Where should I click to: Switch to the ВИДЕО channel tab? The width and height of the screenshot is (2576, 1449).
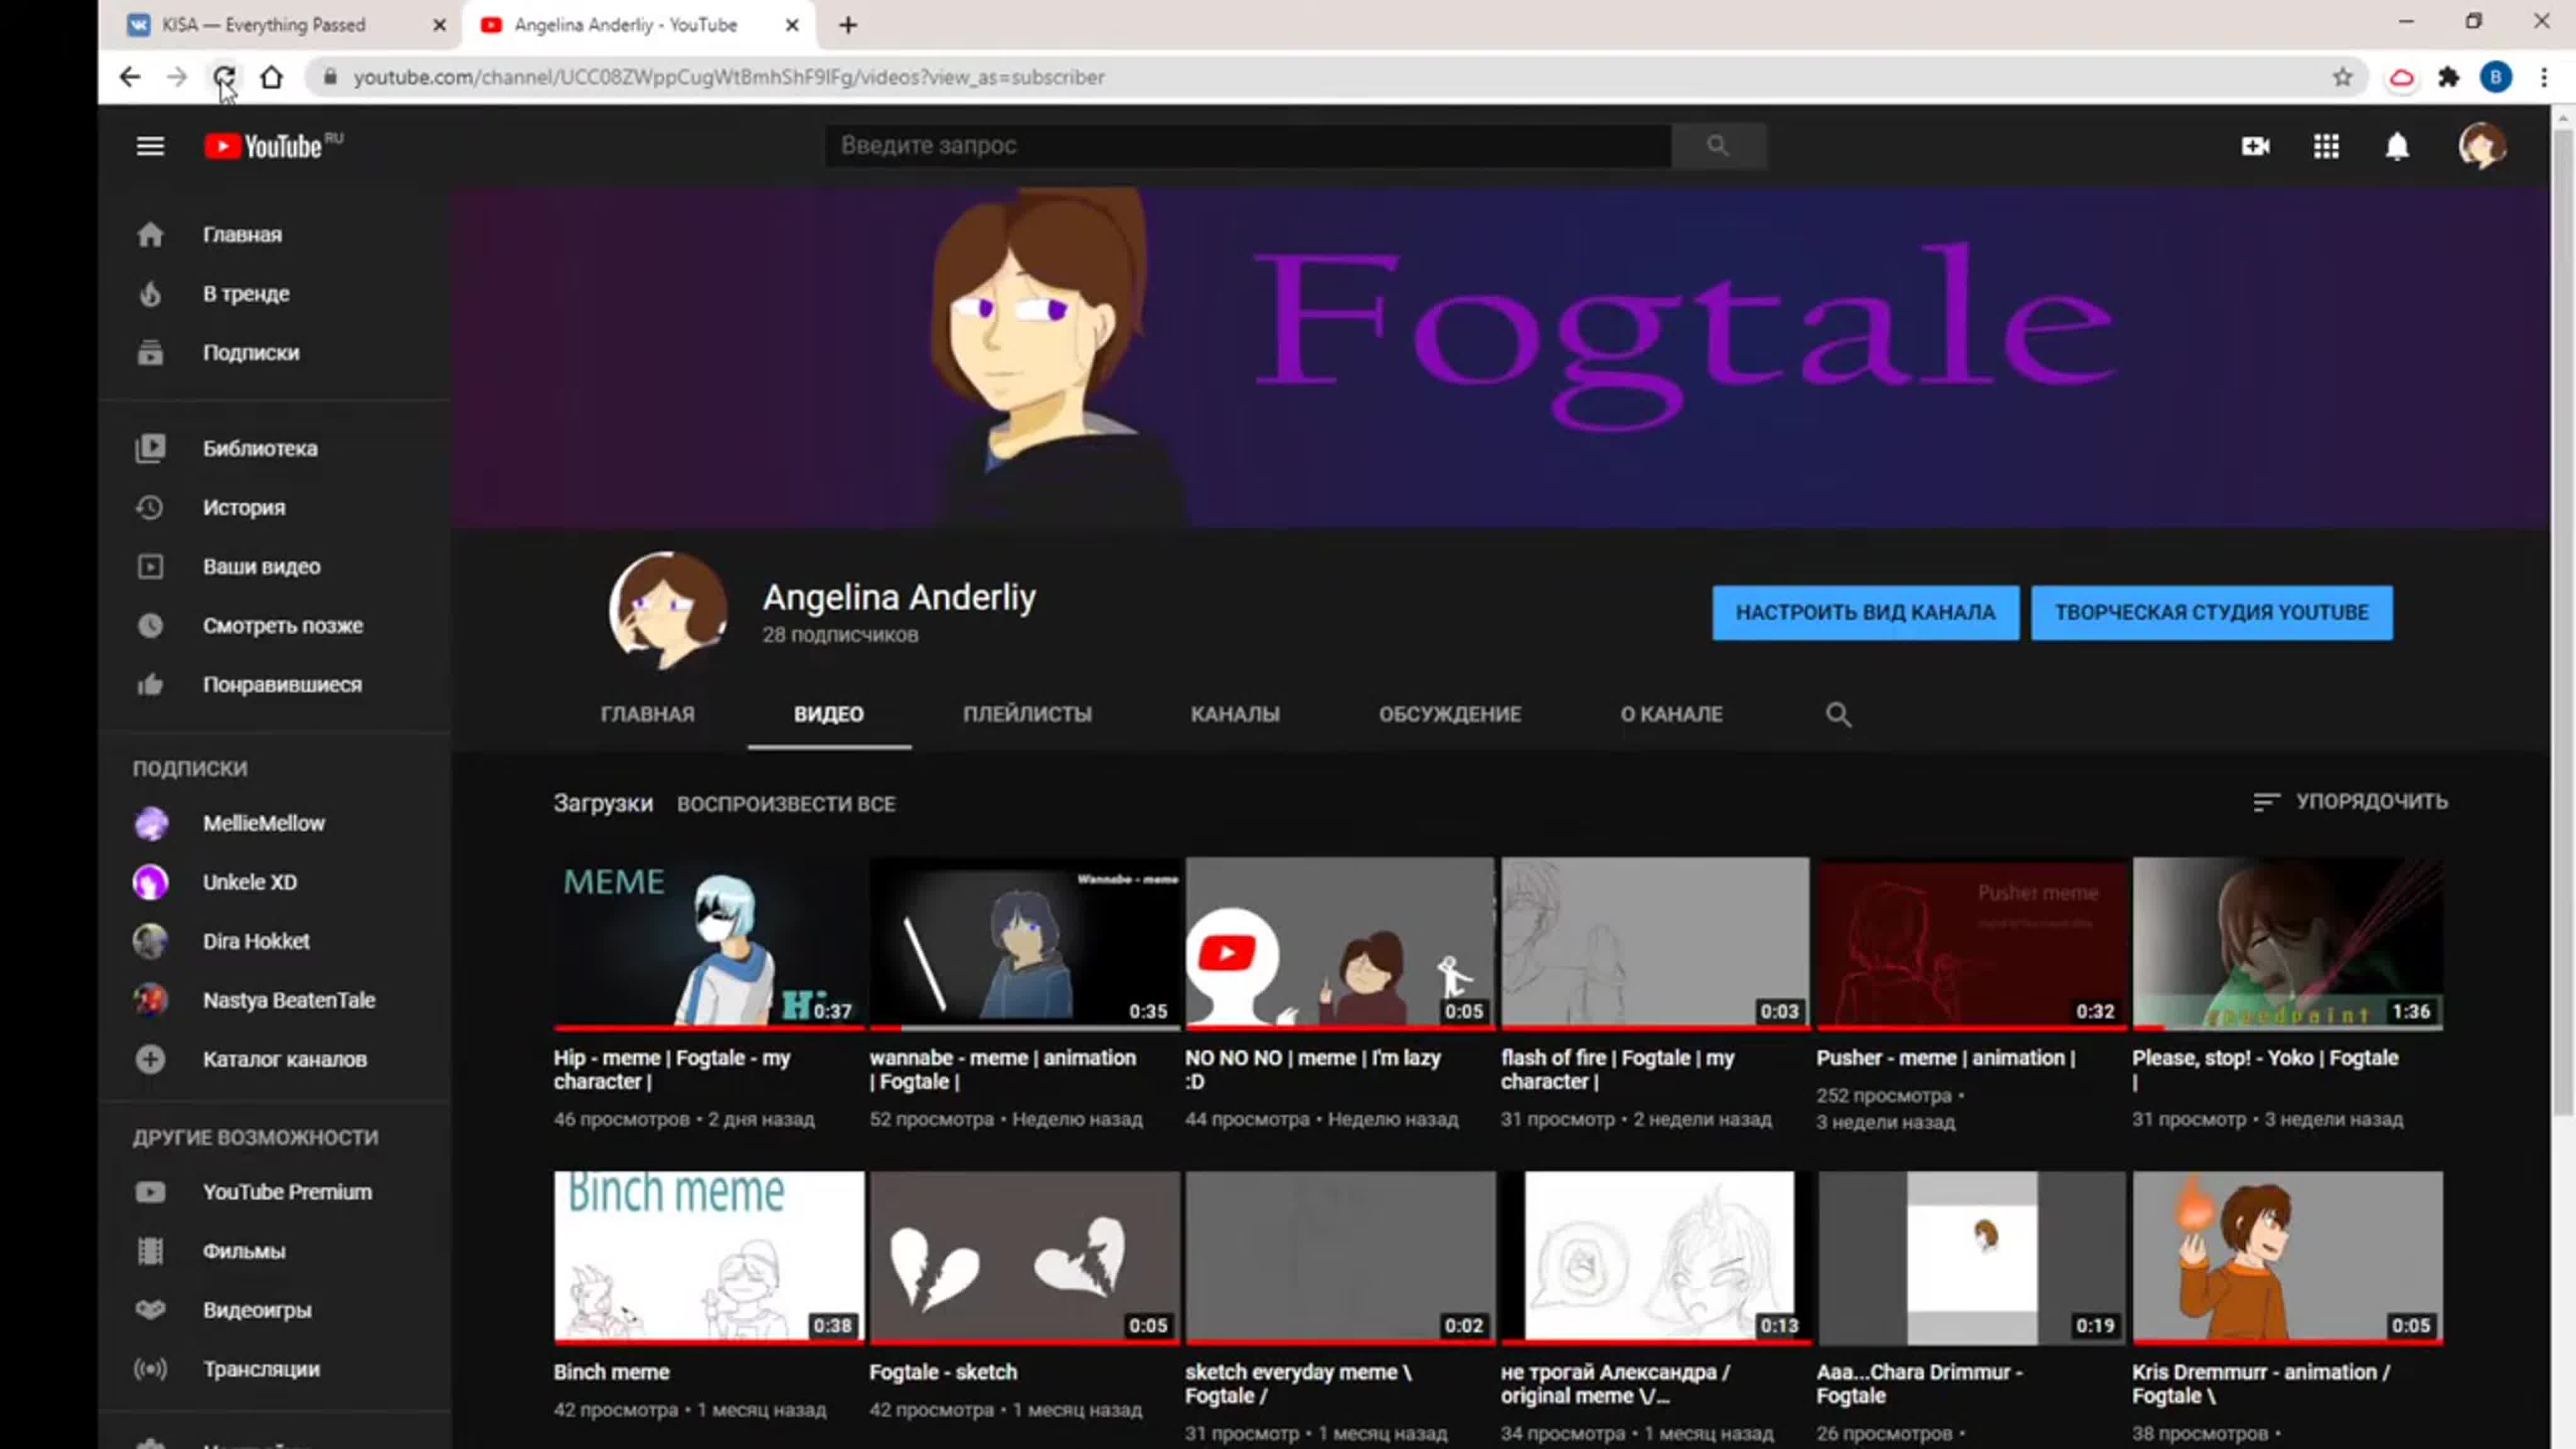point(829,714)
